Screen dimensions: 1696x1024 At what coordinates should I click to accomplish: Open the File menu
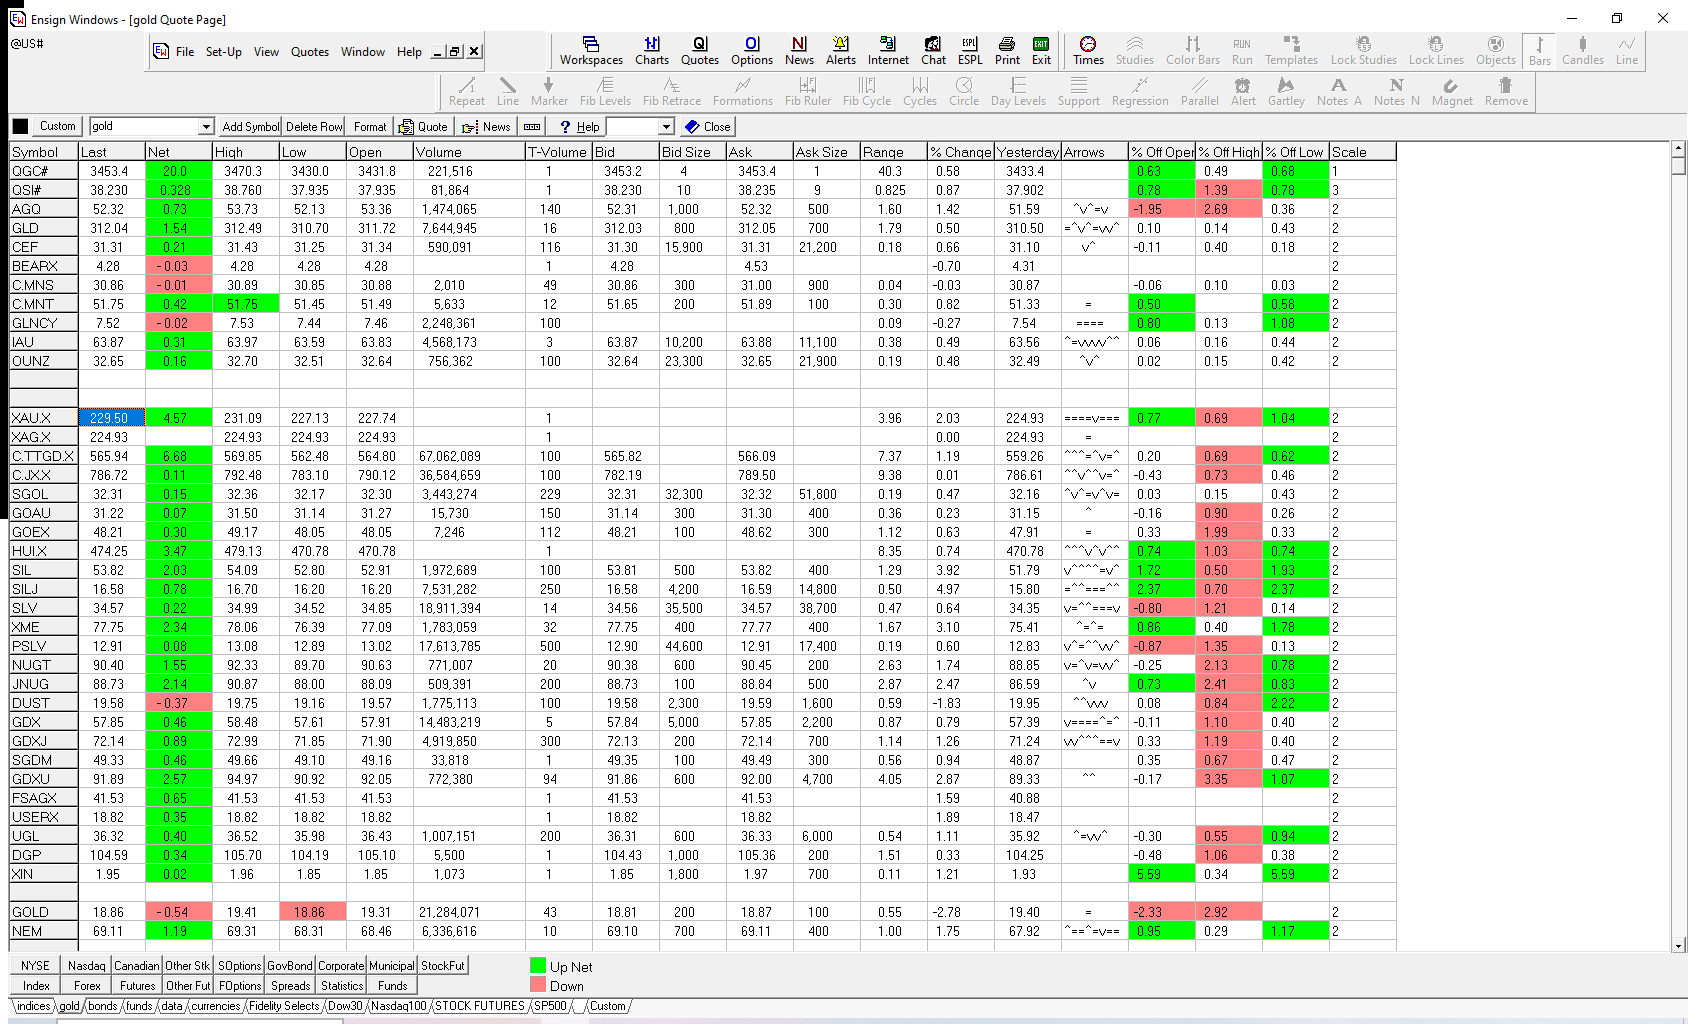185,52
